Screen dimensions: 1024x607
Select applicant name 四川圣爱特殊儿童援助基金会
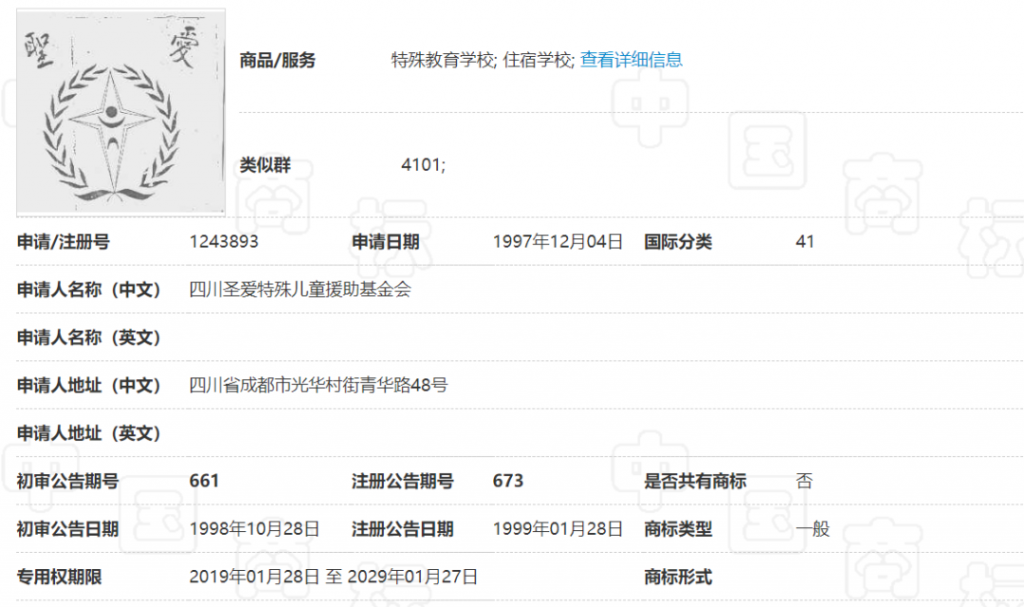pos(300,289)
